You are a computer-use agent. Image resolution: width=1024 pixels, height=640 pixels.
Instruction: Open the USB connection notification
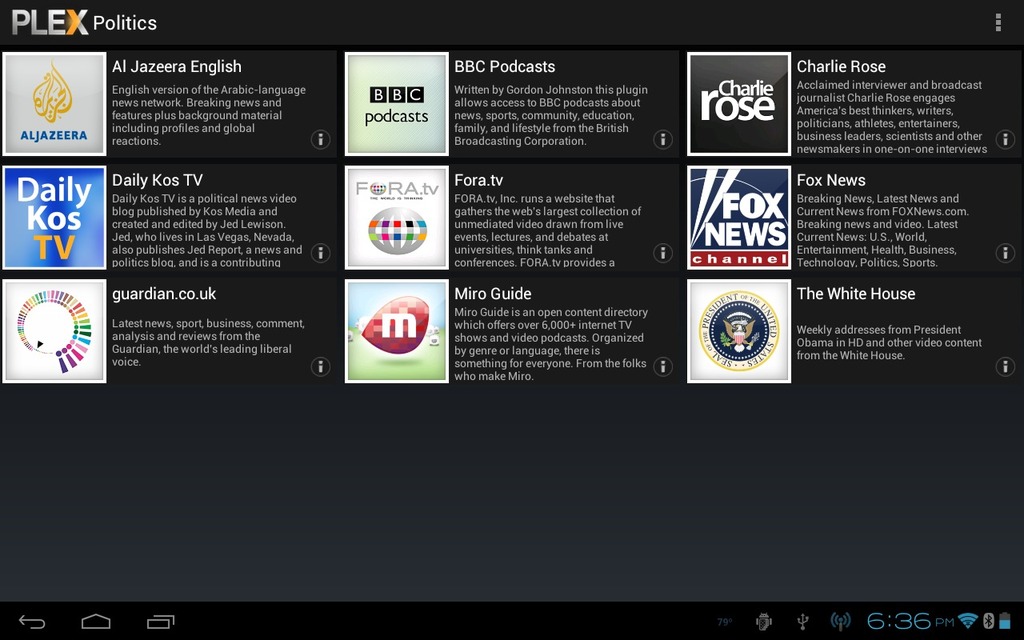click(x=803, y=622)
